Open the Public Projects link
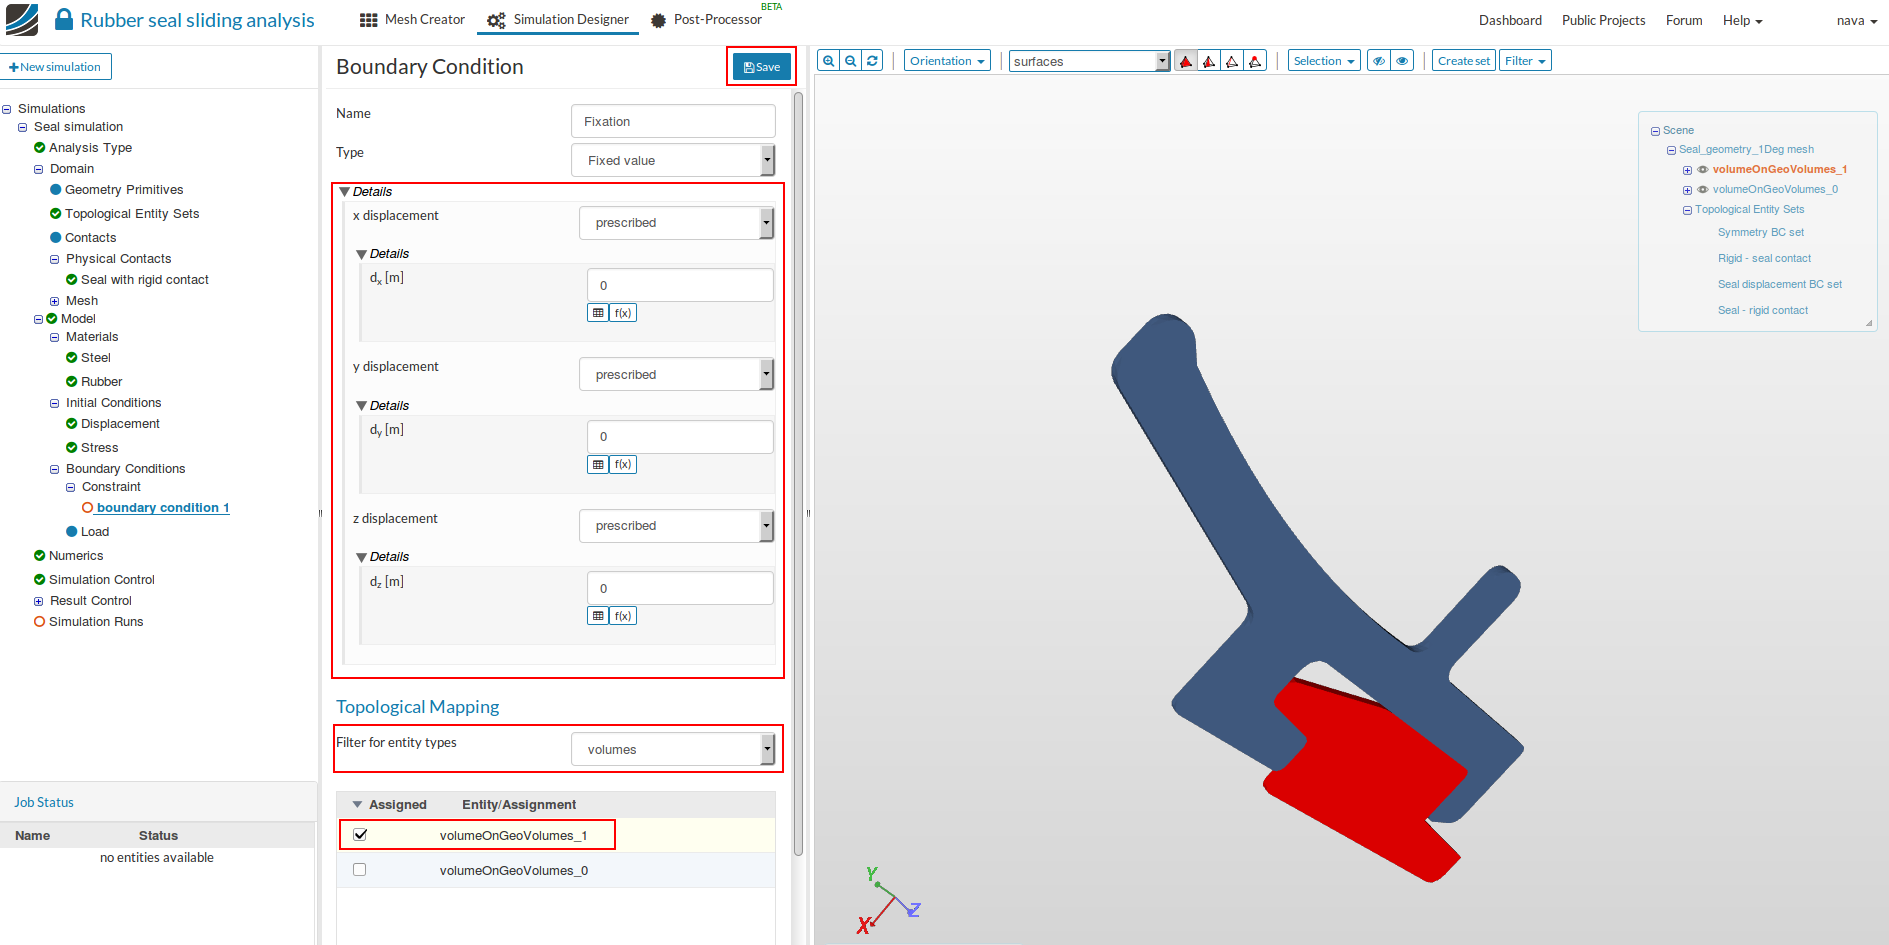The height and width of the screenshot is (945, 1889). coord(1603,20)
